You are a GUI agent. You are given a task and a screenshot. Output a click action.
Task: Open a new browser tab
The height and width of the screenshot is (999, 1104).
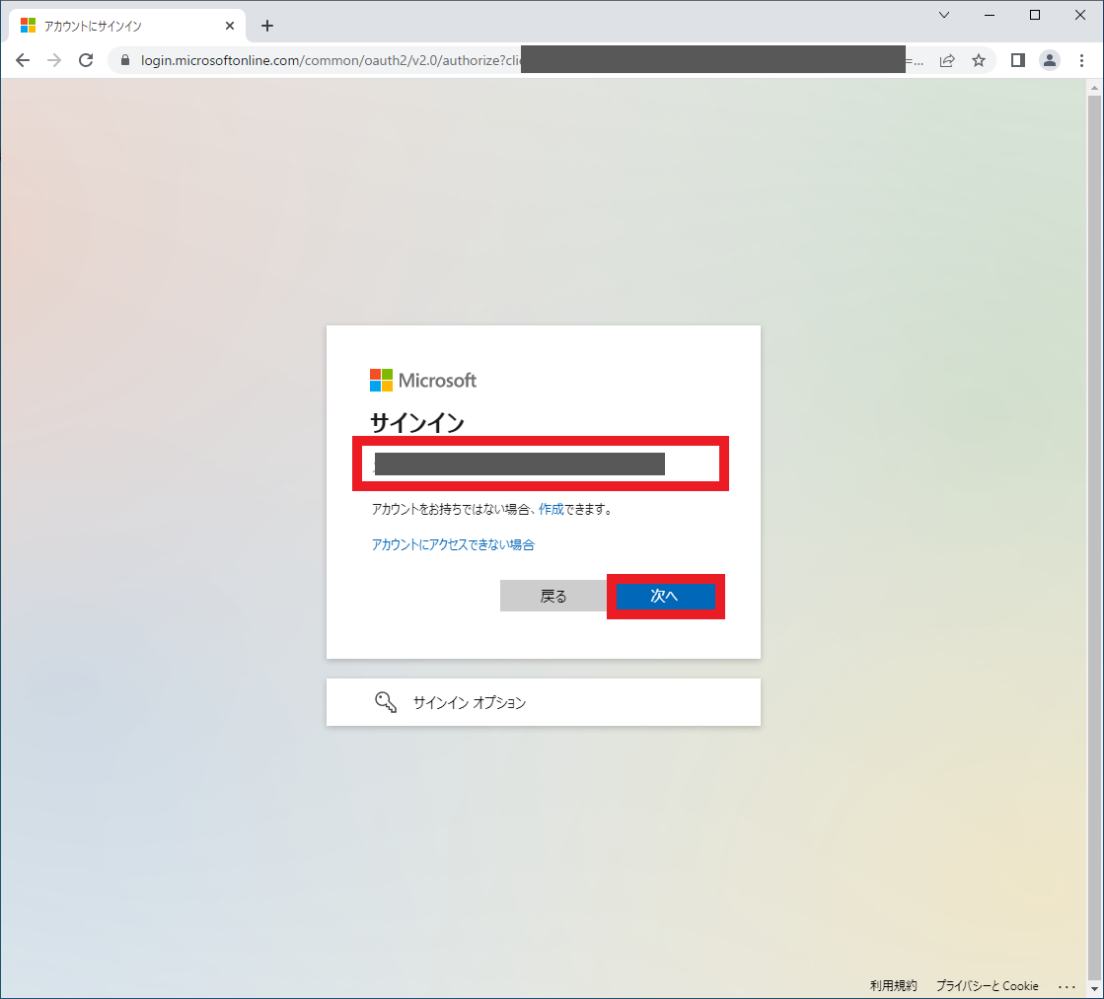pyautogui.click(x=267, y=26)
